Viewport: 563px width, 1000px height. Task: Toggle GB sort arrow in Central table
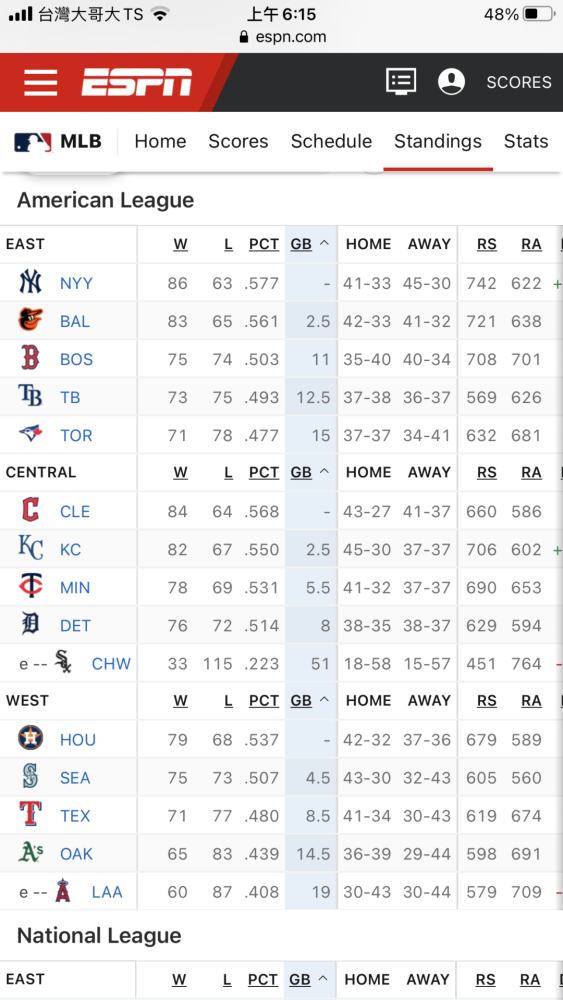(324, 473)
